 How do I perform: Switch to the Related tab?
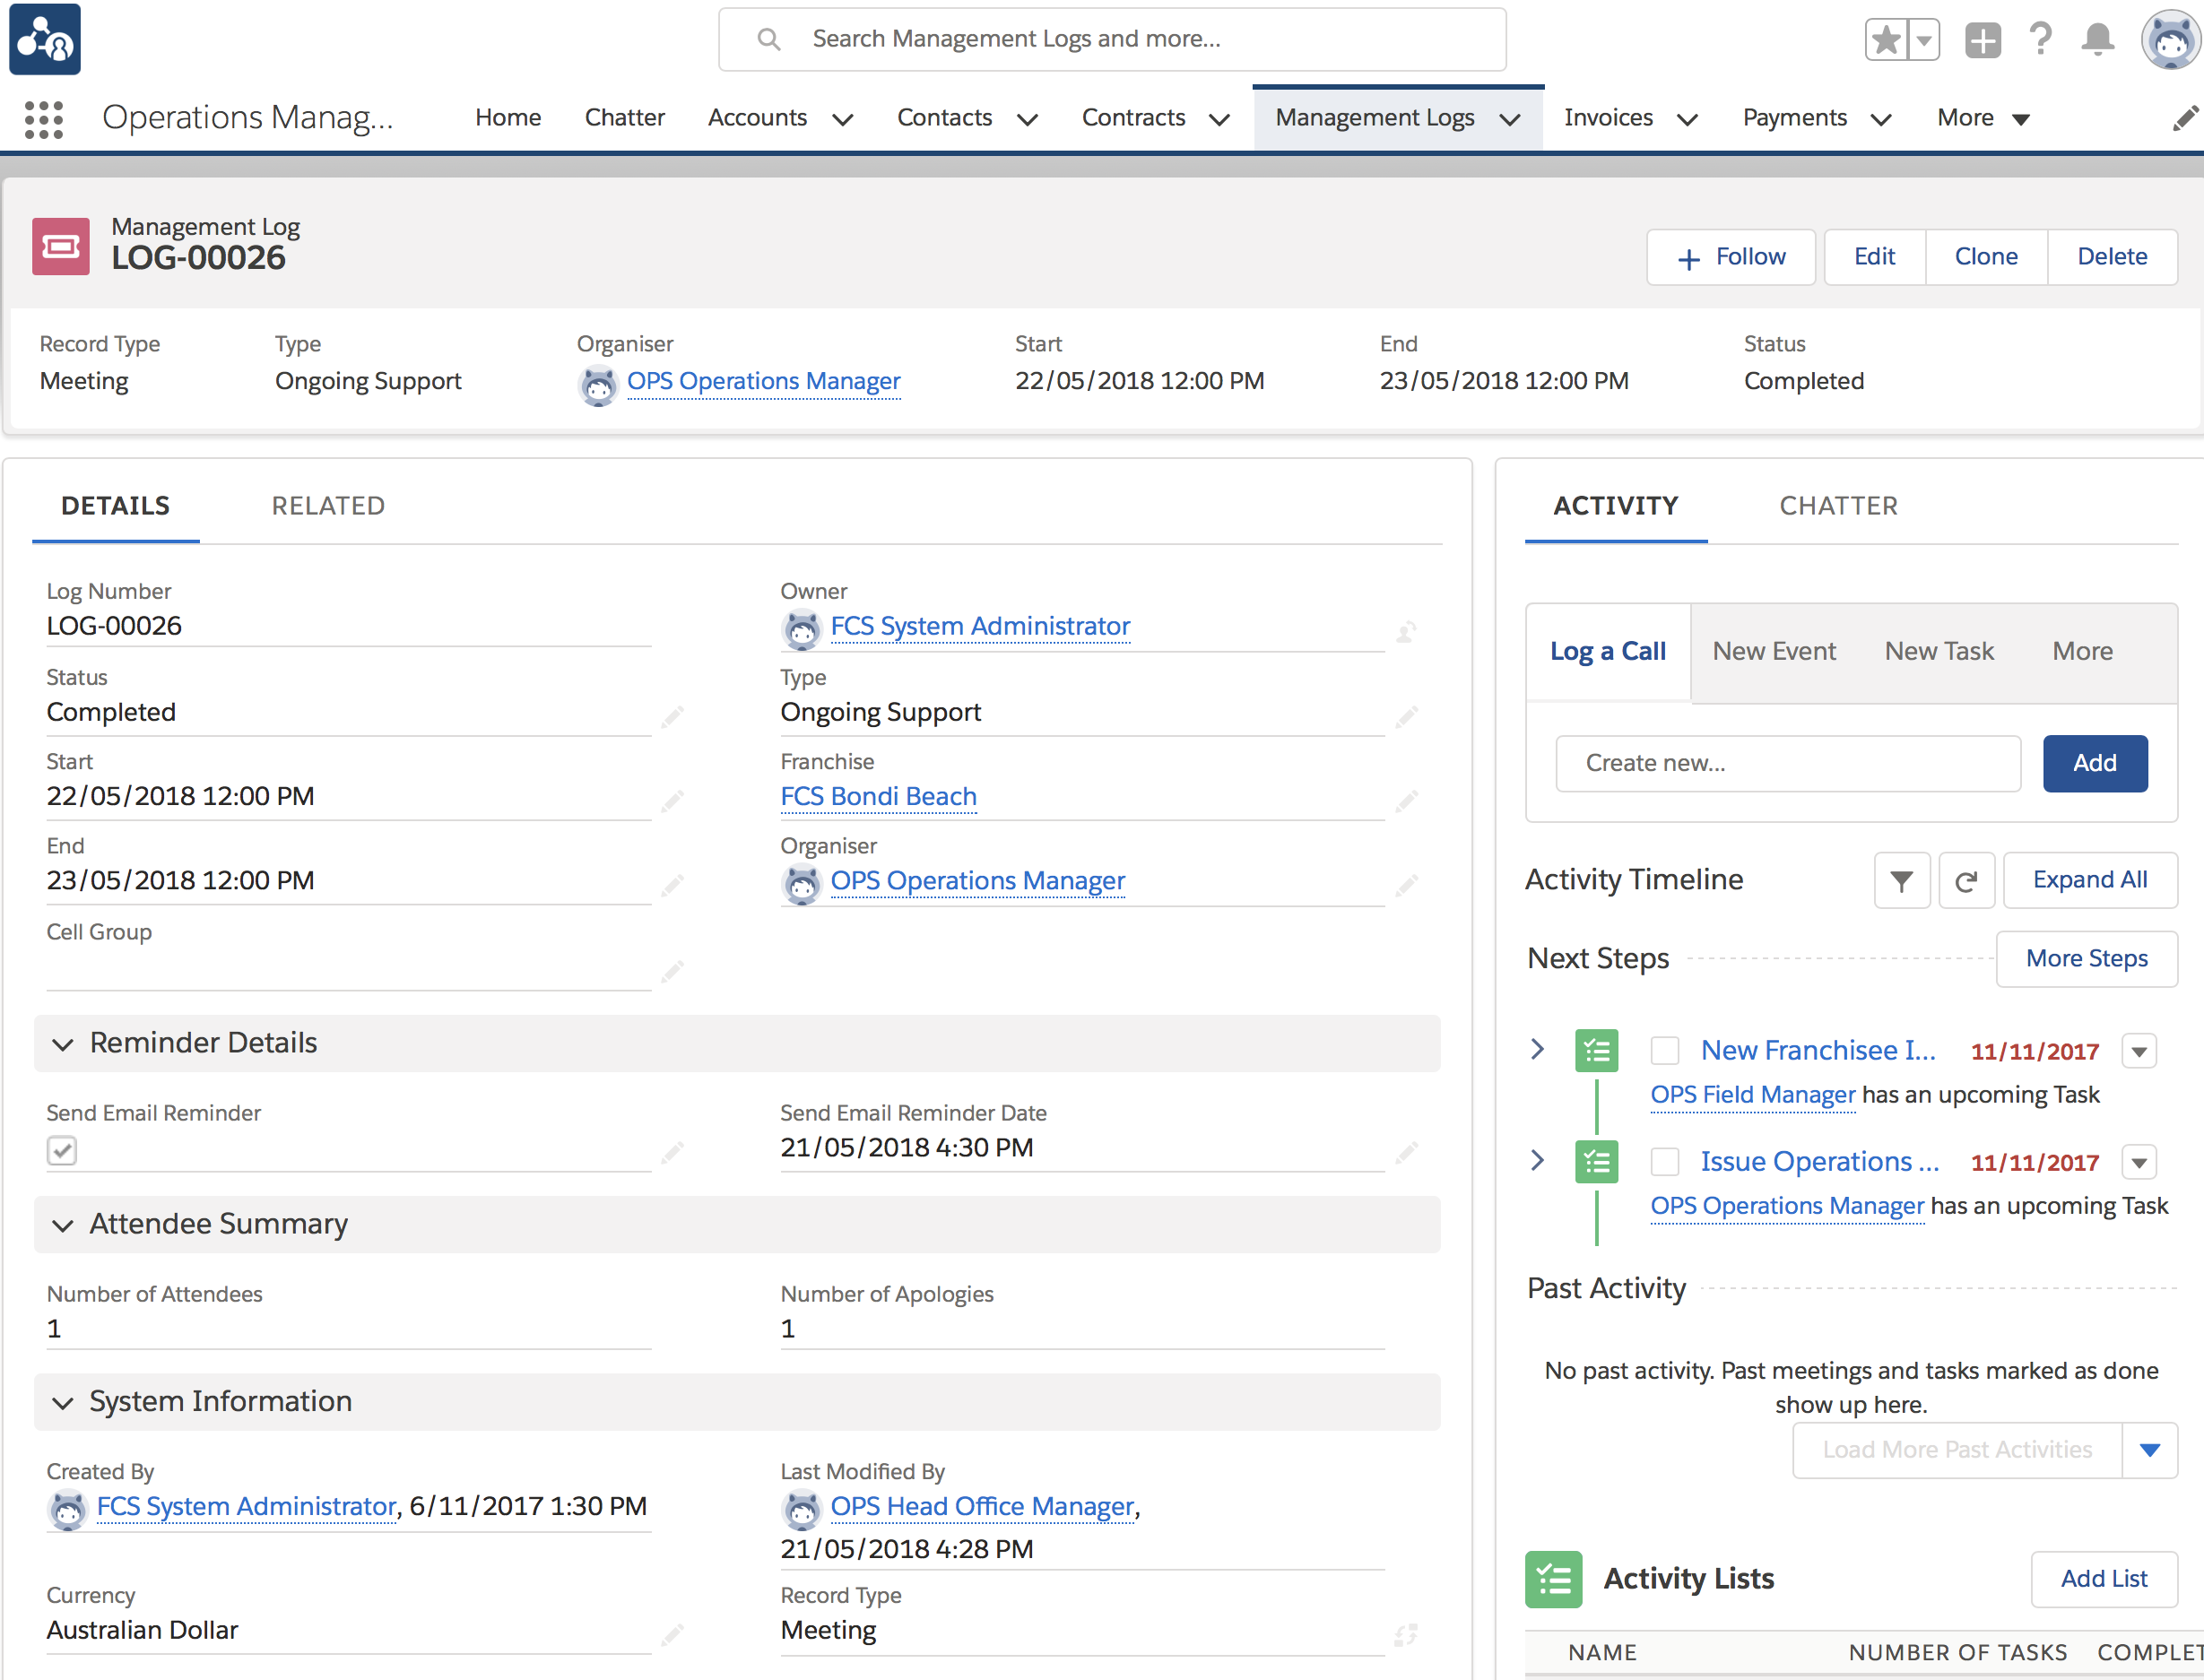click(328, 506)
